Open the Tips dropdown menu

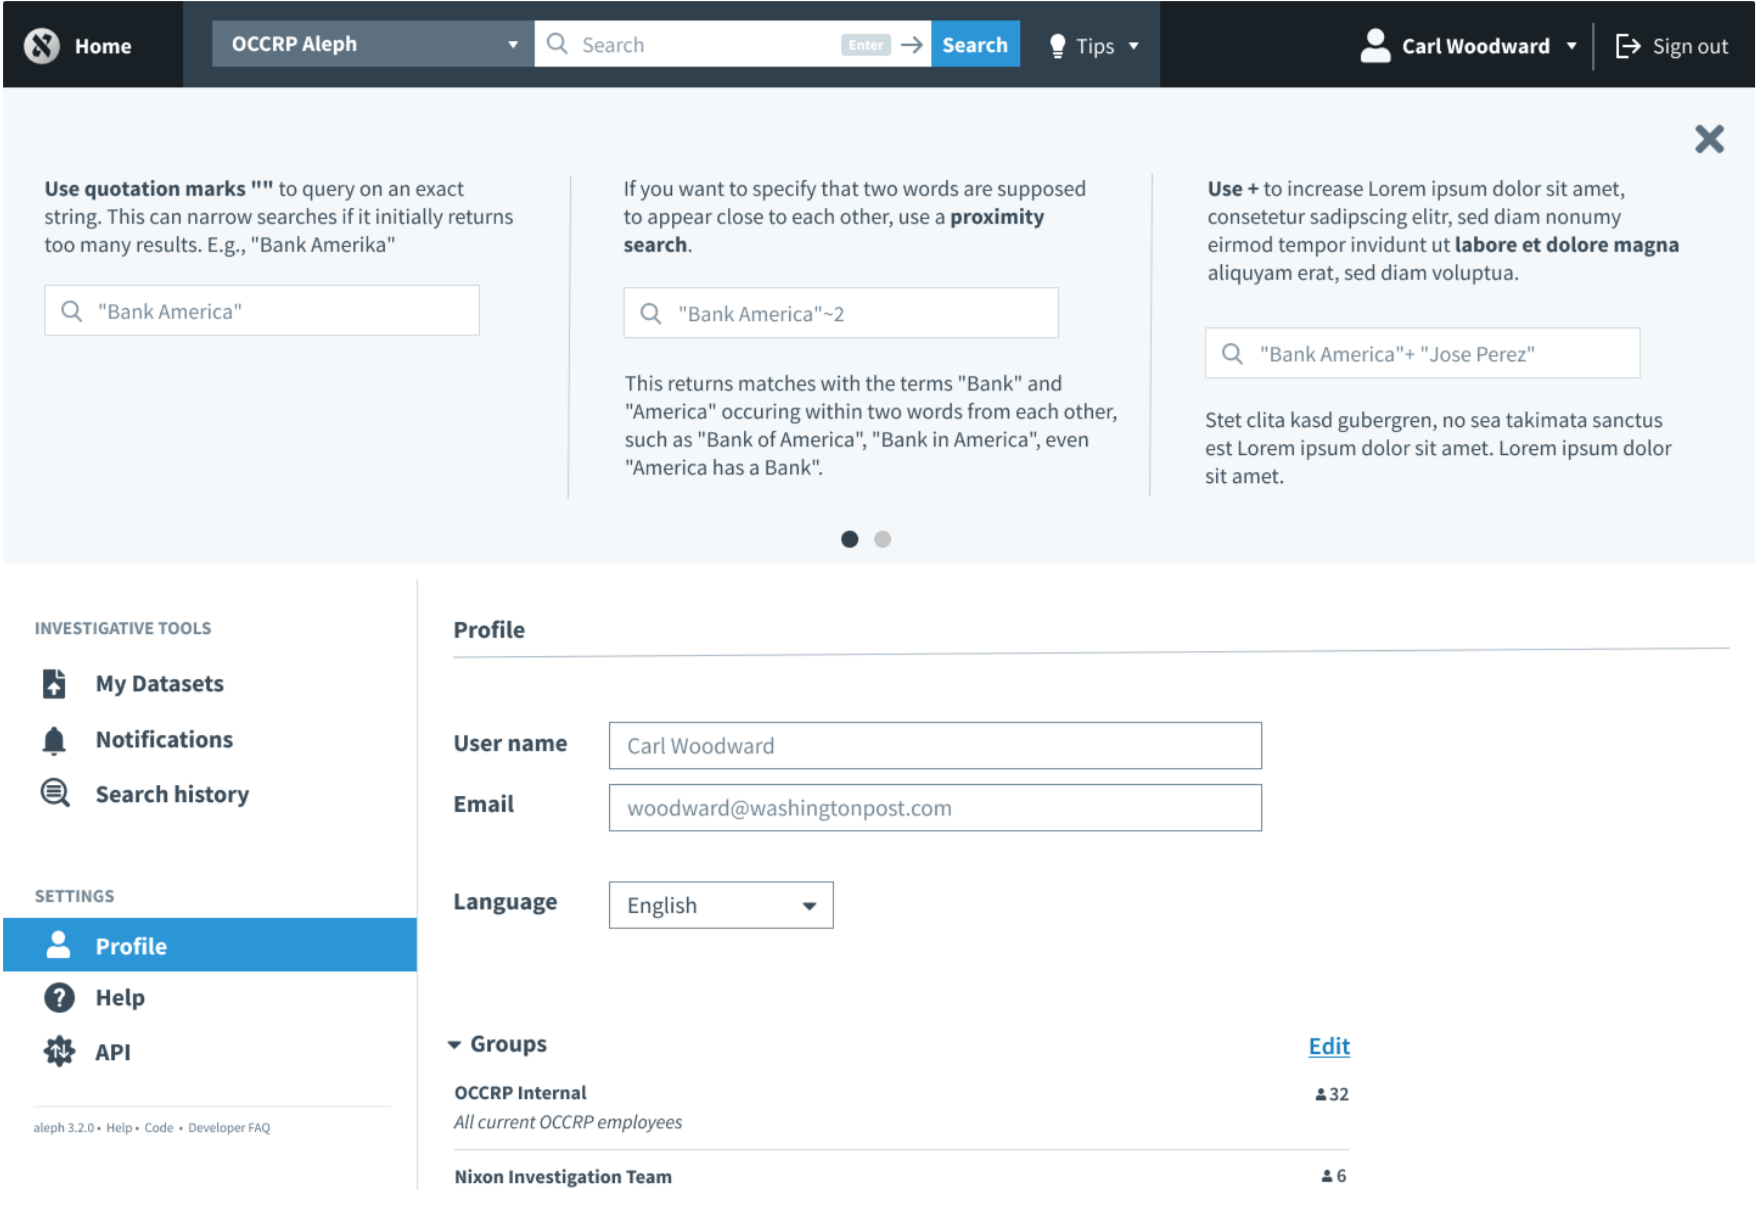coord(1133,45)
